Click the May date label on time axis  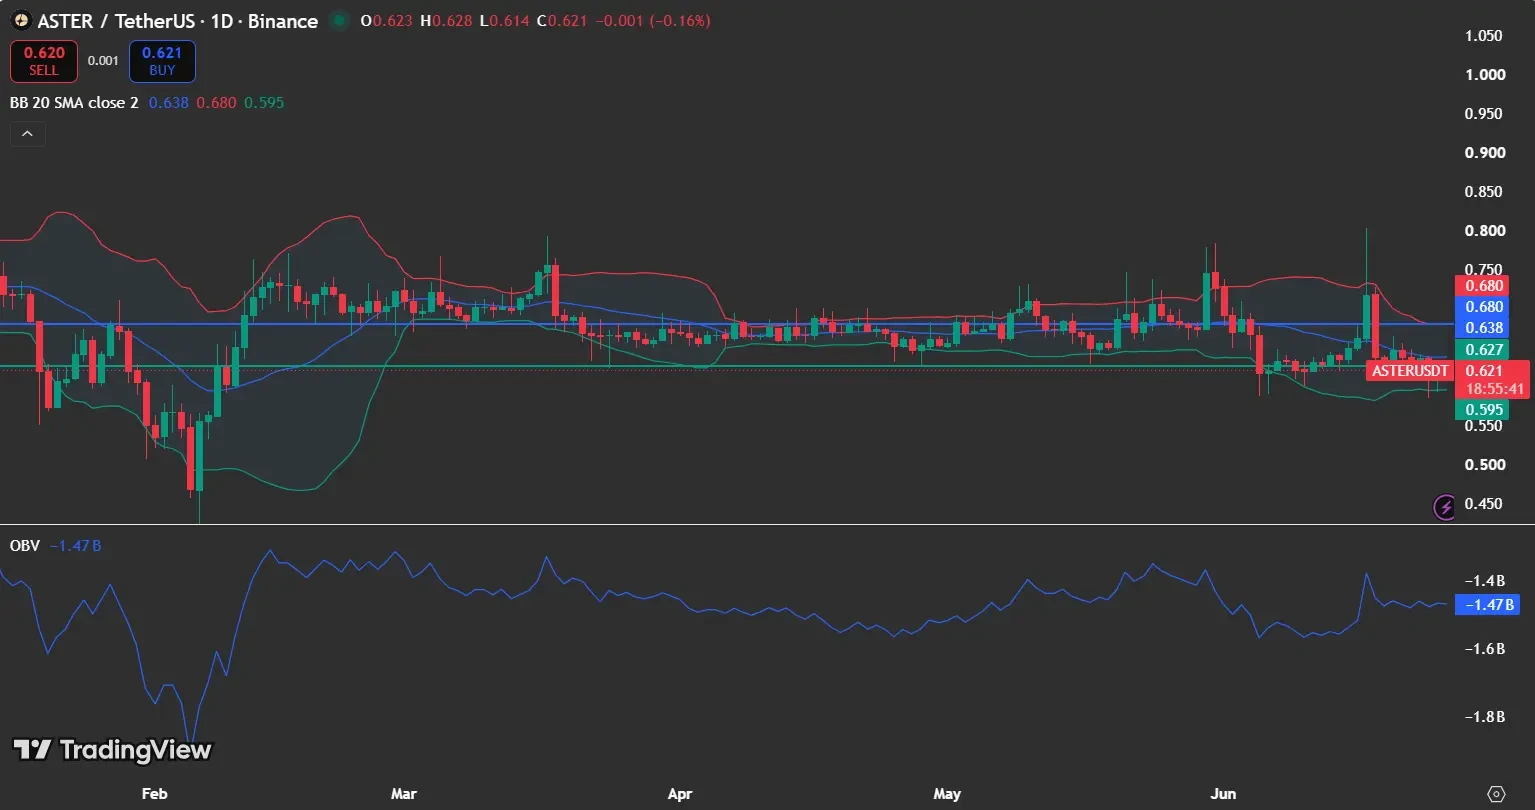[947, 794]
